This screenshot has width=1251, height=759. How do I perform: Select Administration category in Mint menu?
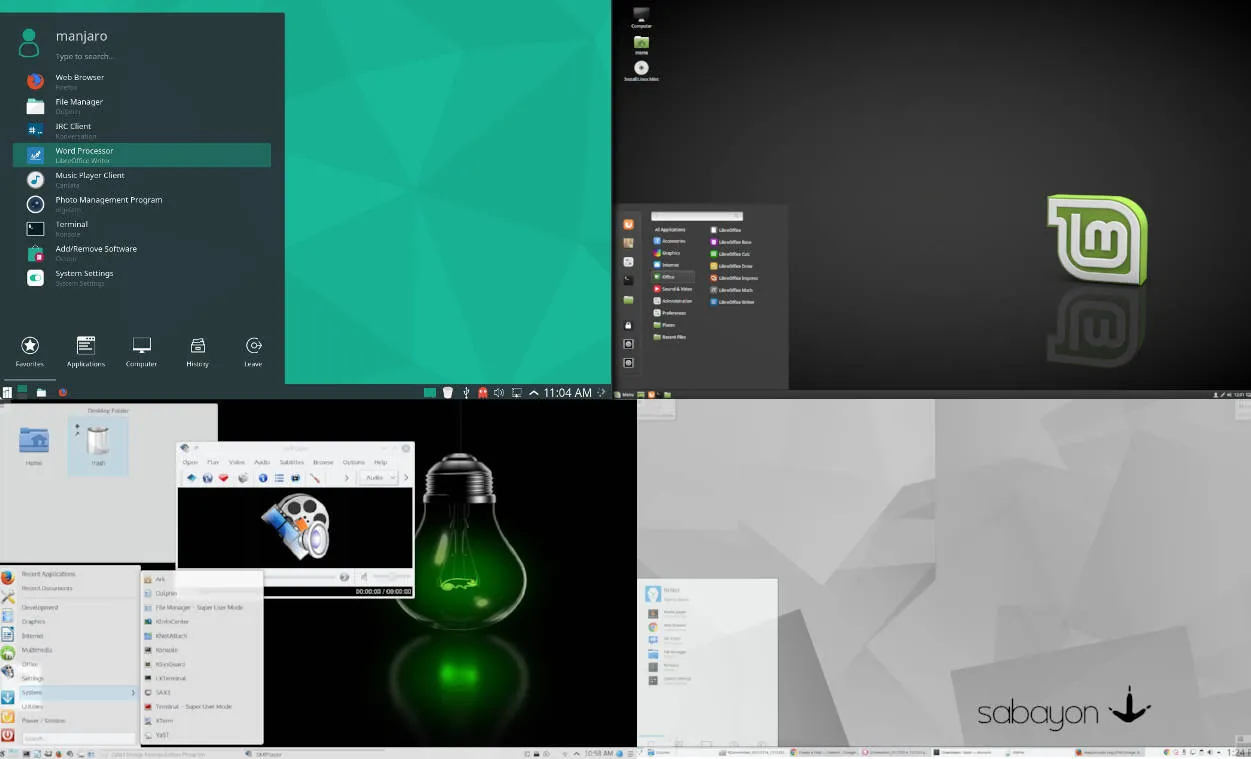click(x=673, y=301)
